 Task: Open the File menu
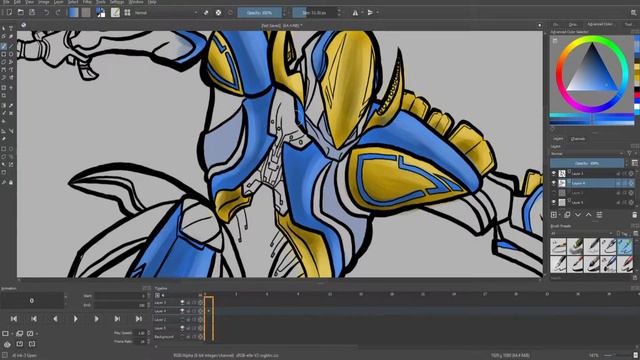[x=6, y=2]
